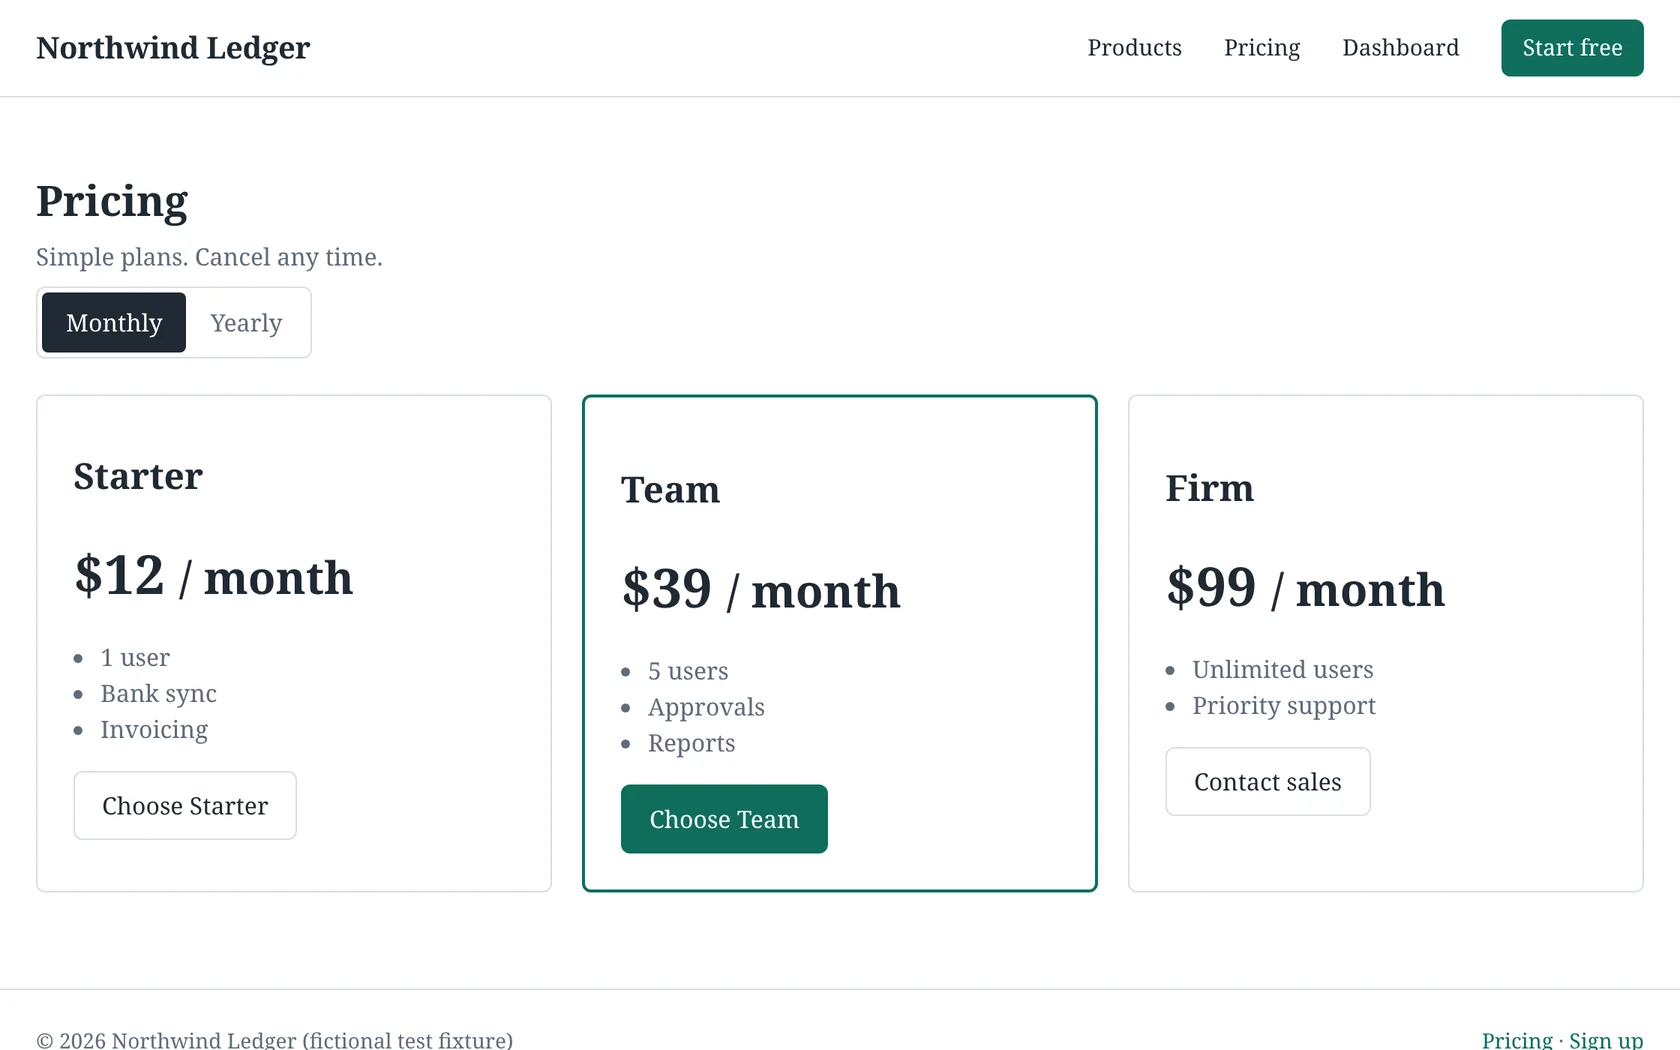This screenshot has height=1050, width=1680.
Task: Click the 'Priority support' feature
Action: 1284,705
